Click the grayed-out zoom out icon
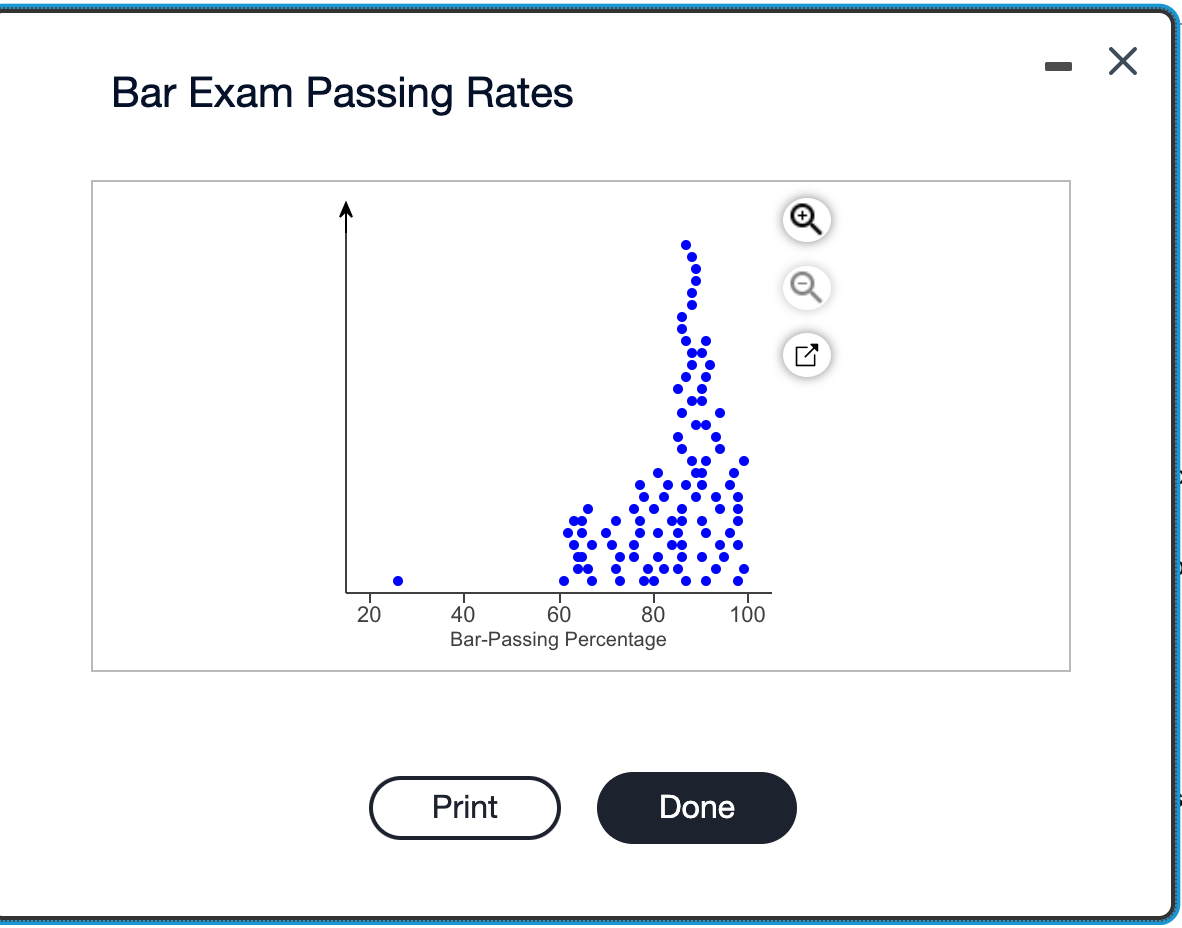This screenshot has width=1182, height=928. coord(806,288)
